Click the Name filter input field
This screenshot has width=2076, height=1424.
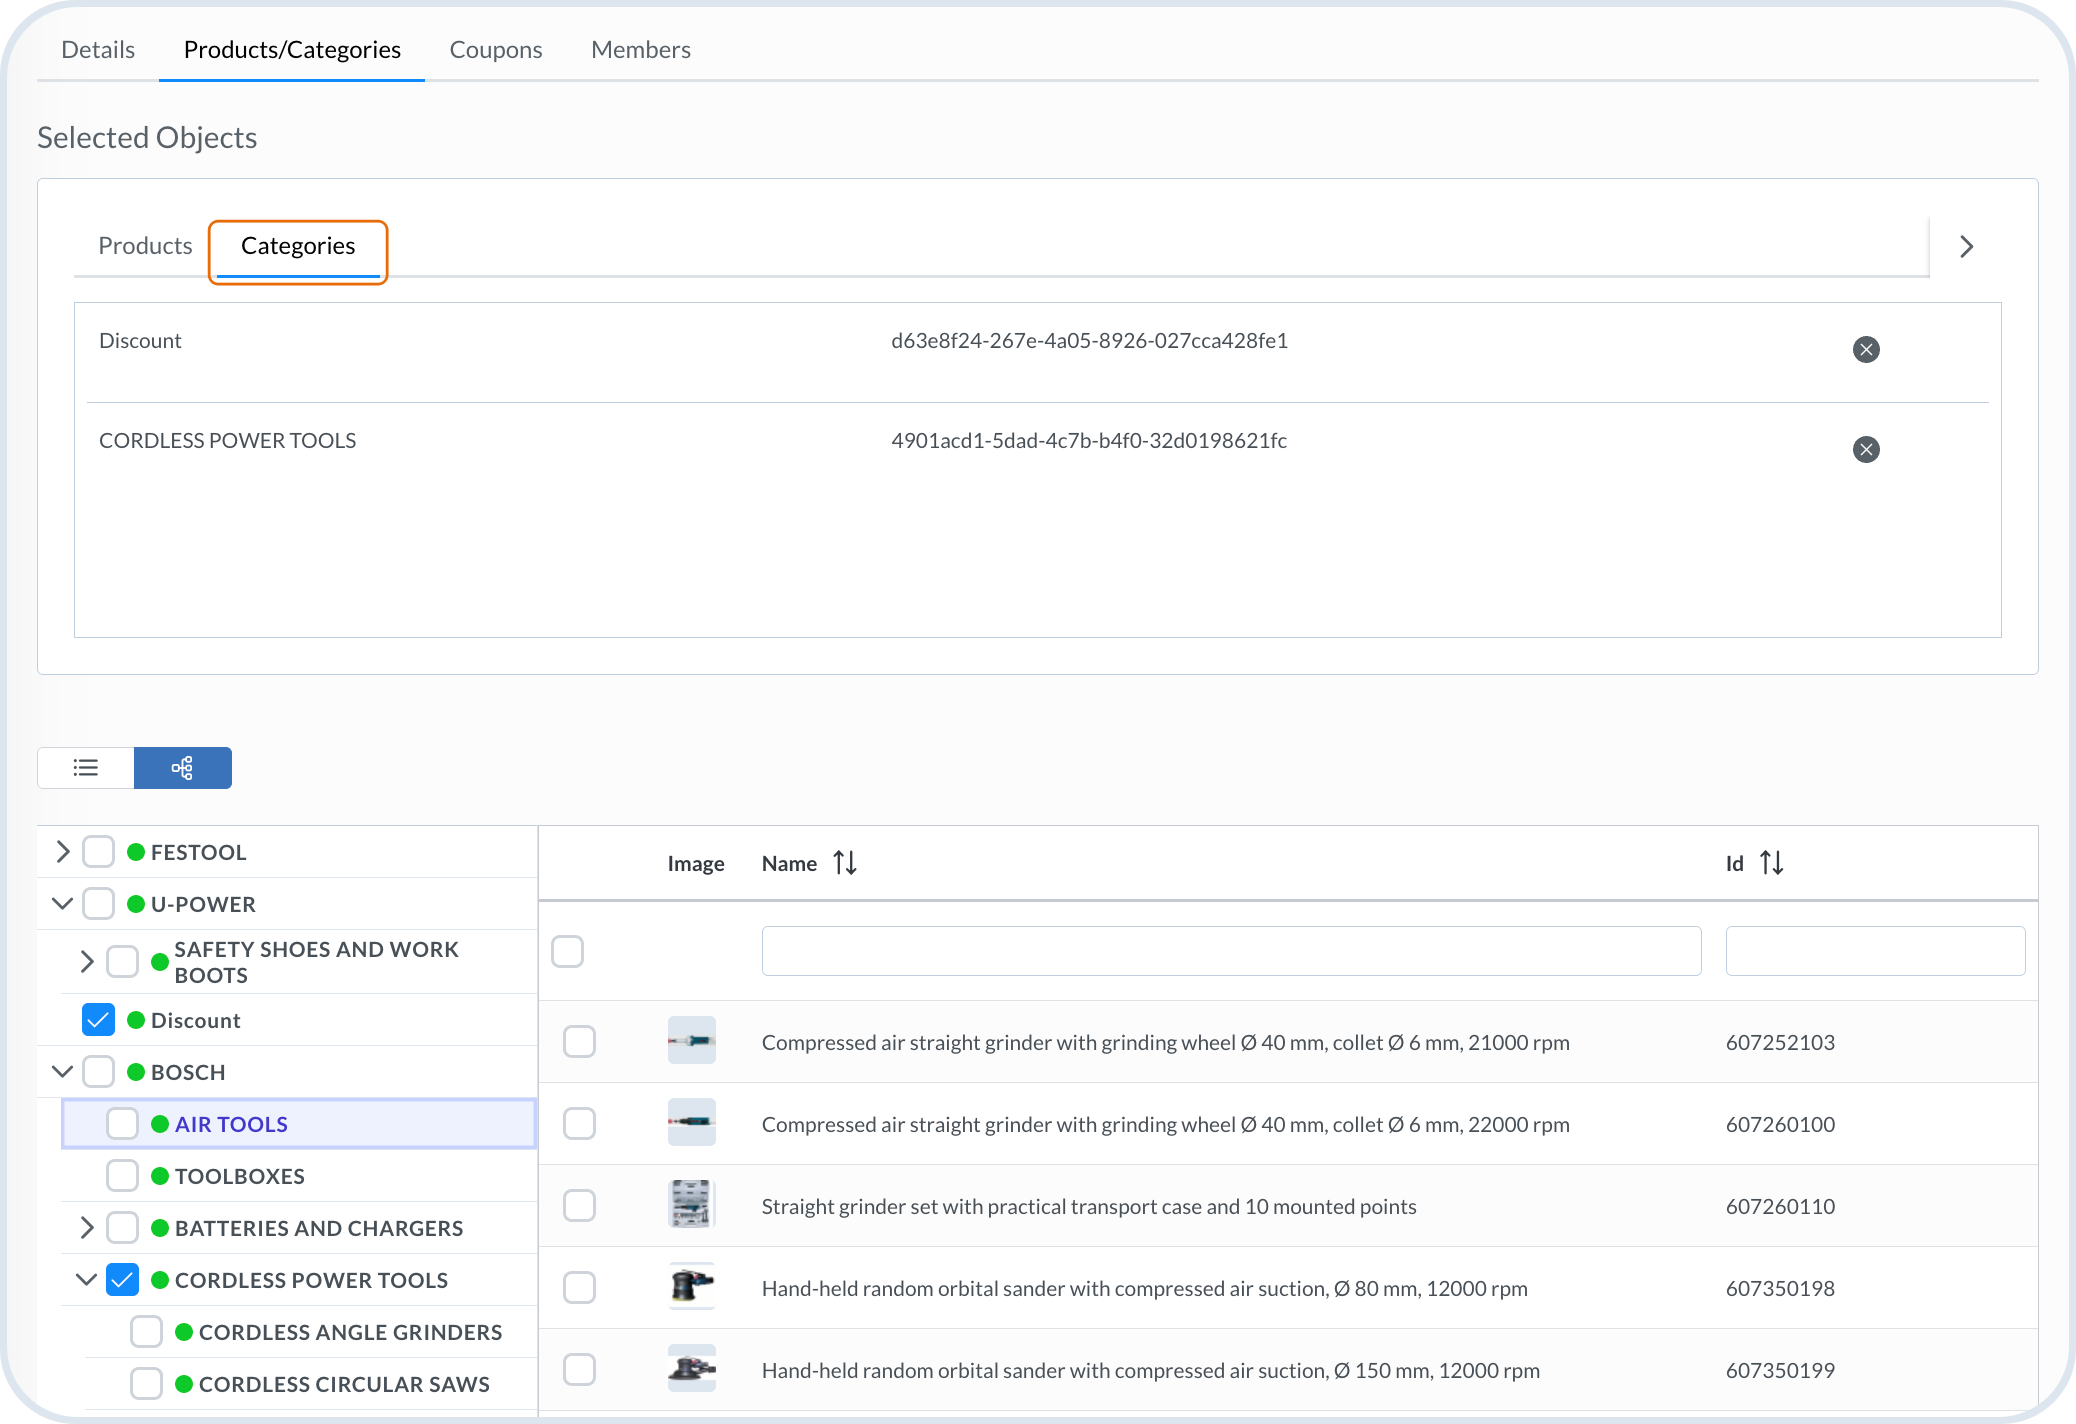(x=1230, y=951)
